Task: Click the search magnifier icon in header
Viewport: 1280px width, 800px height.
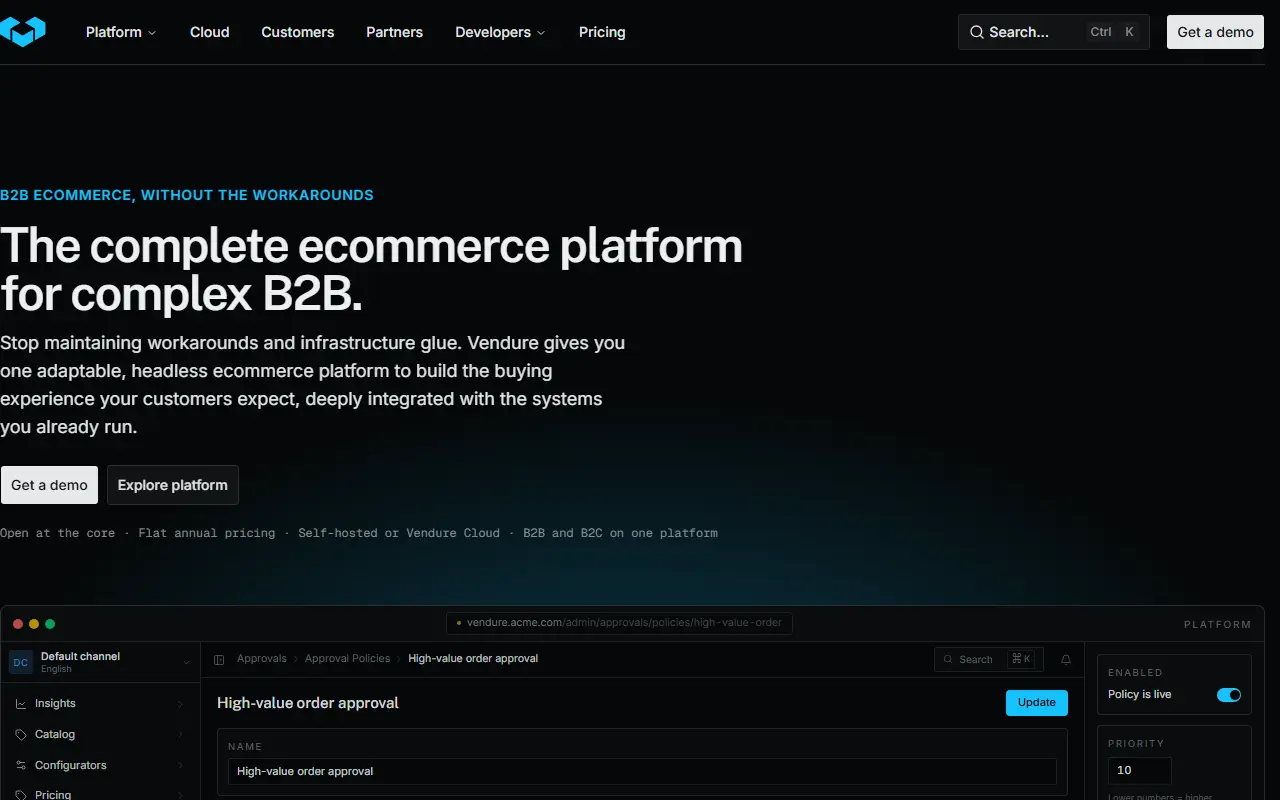Action: click(977, 32)
